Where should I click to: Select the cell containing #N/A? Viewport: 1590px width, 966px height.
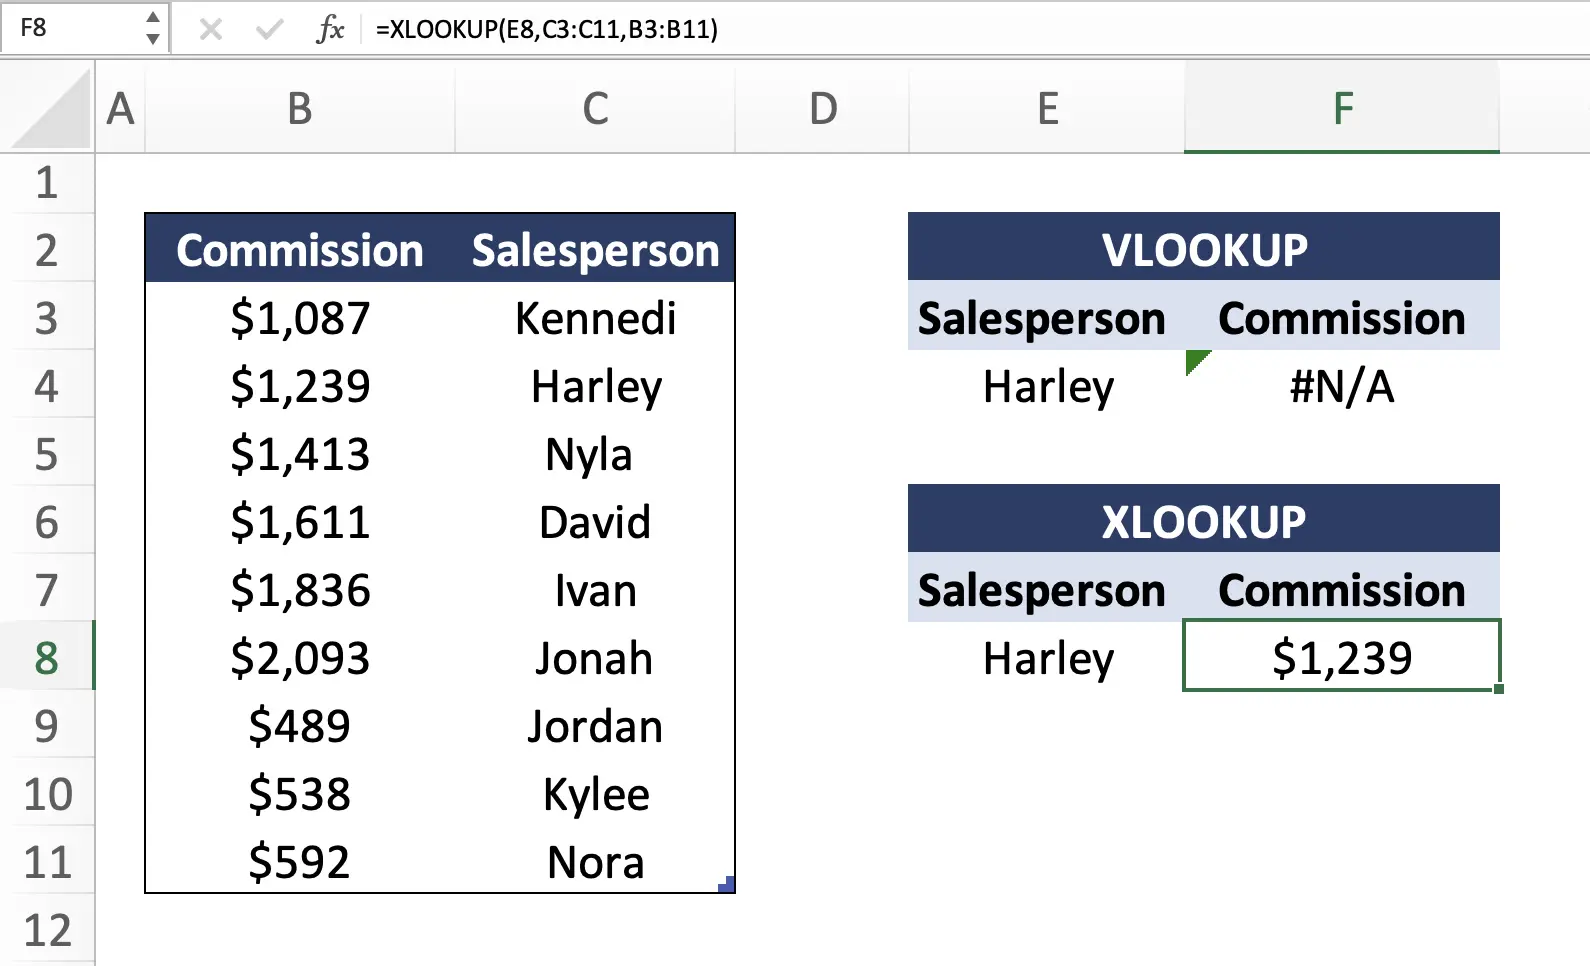pos(1342,387)
